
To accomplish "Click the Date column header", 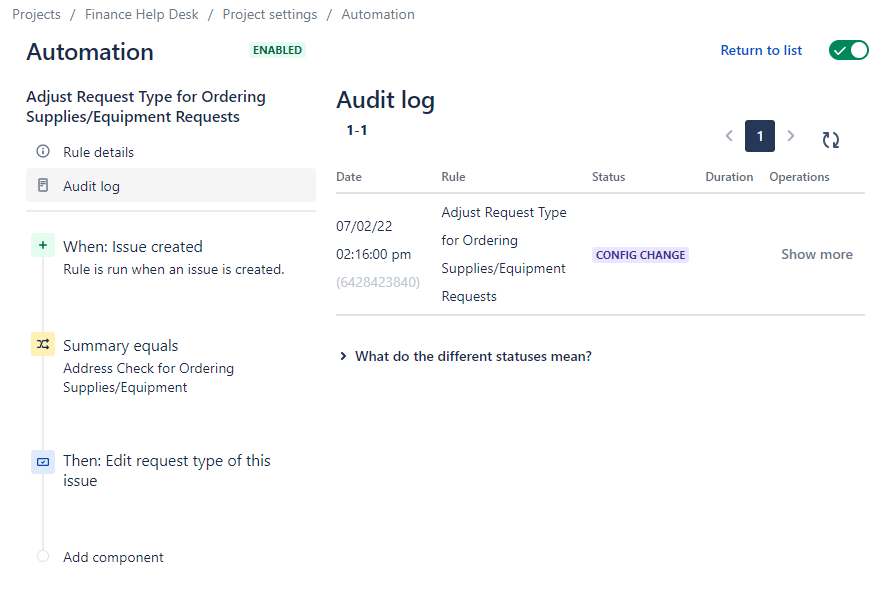I will pyautogui.click(x=349, y=177).
